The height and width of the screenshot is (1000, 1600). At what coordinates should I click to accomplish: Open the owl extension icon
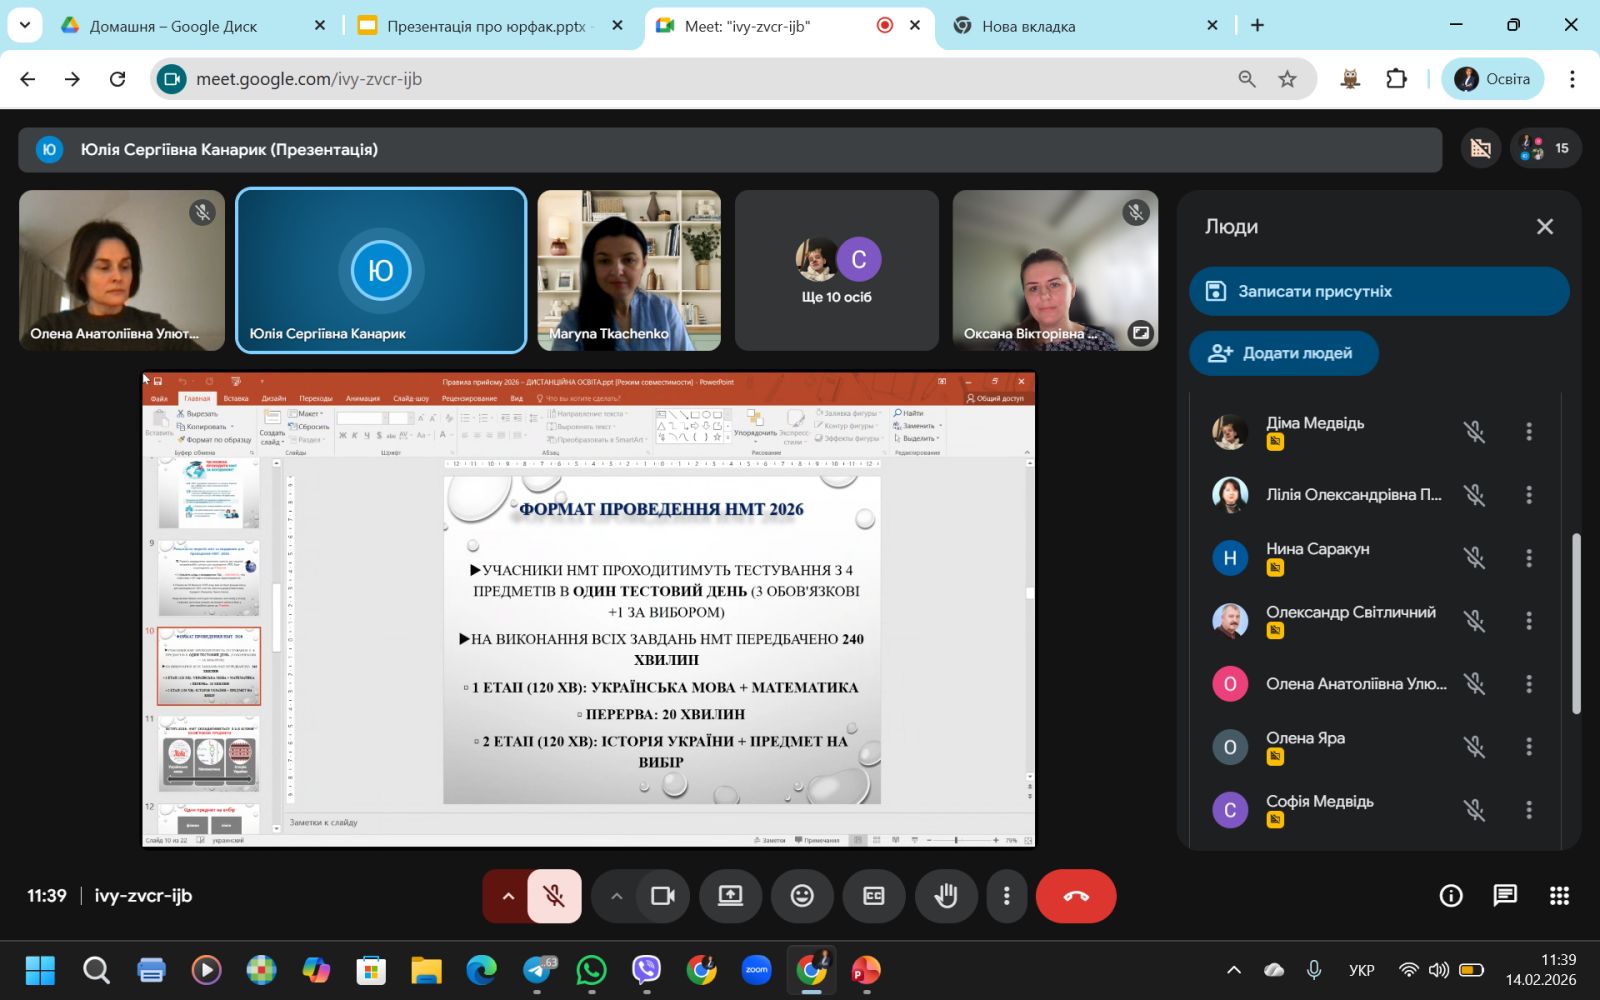point(1350,79)
